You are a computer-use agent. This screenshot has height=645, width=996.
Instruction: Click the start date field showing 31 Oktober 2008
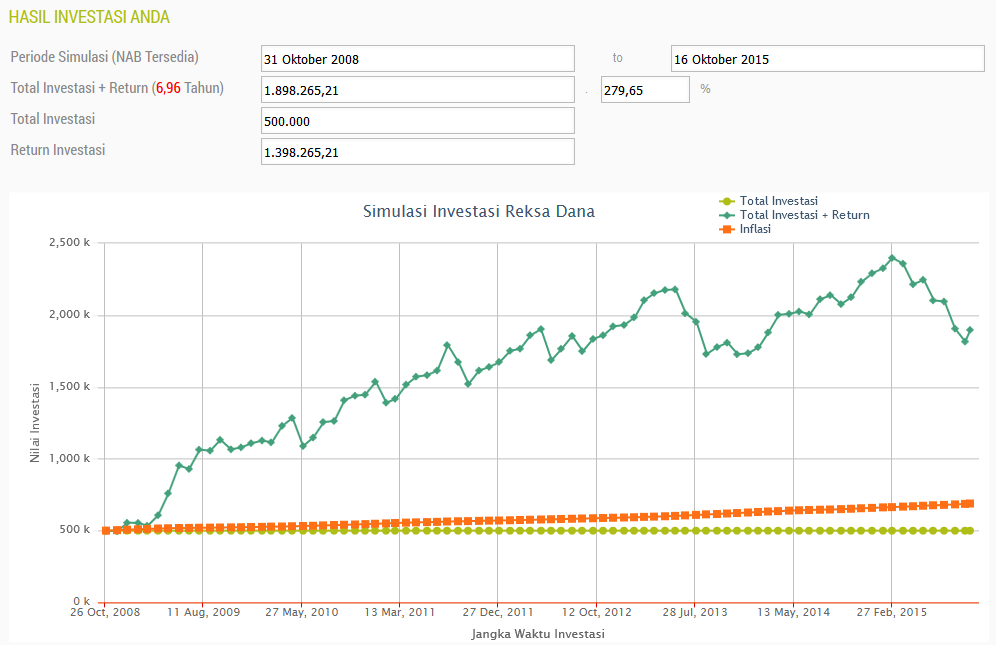pyautogui.click(x=417, y=59)
